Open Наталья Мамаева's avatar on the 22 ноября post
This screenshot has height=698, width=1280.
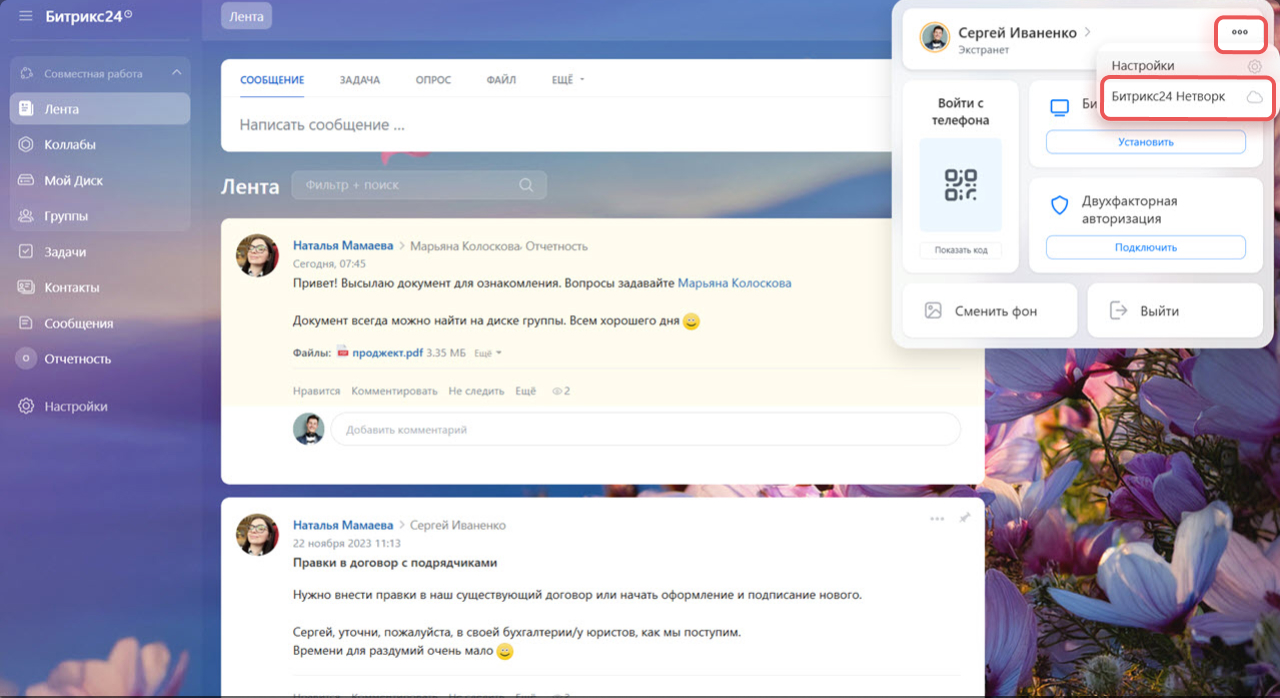click(257, 535)
